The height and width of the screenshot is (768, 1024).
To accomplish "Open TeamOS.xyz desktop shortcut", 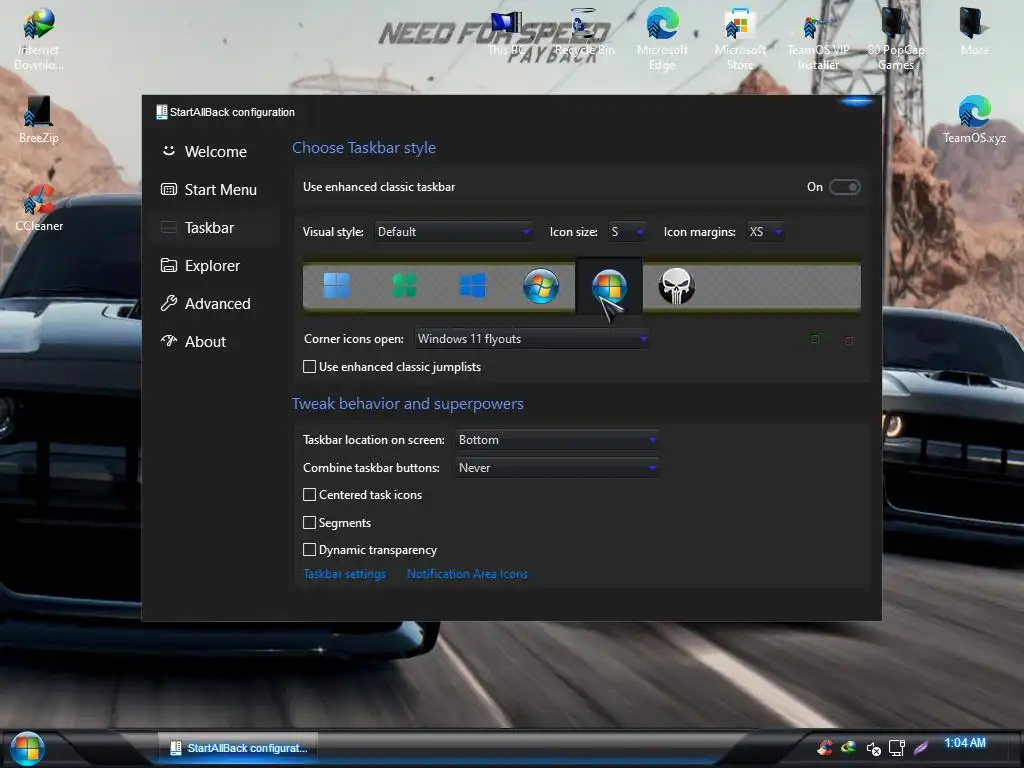I will 974,120.
